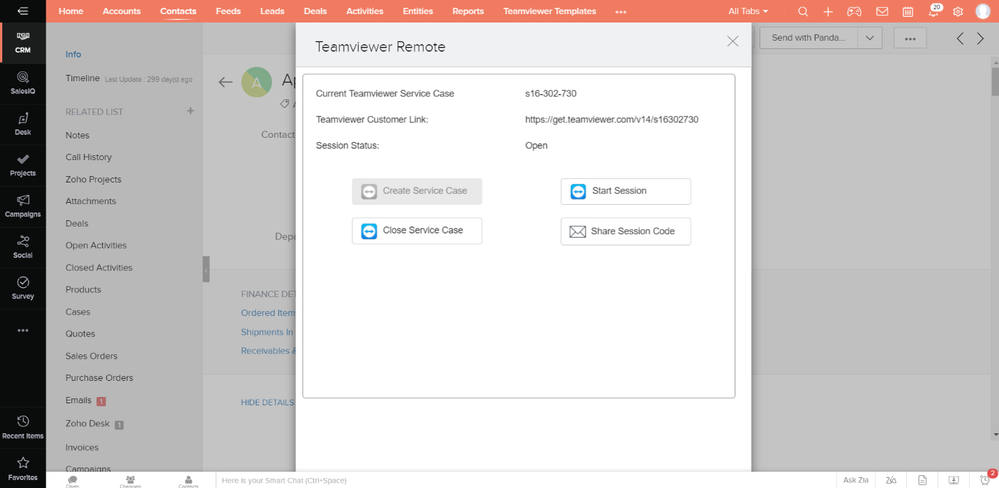
Task: Expand more tabs via top ellipsis
Action: 621,11
